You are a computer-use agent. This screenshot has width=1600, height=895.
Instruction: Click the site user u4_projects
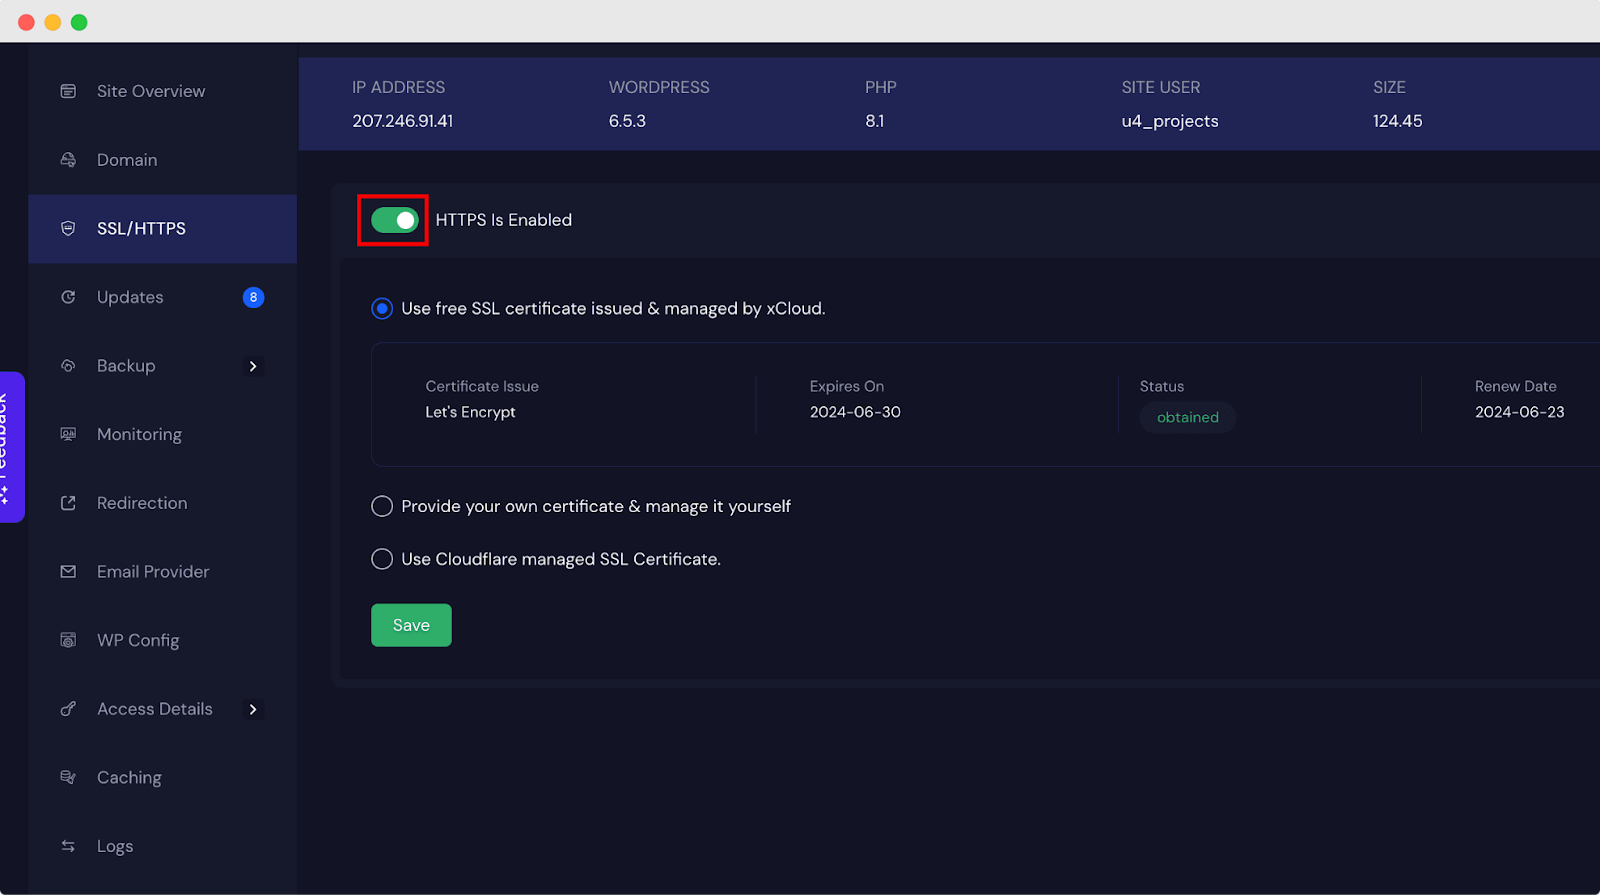(1170, 121)
